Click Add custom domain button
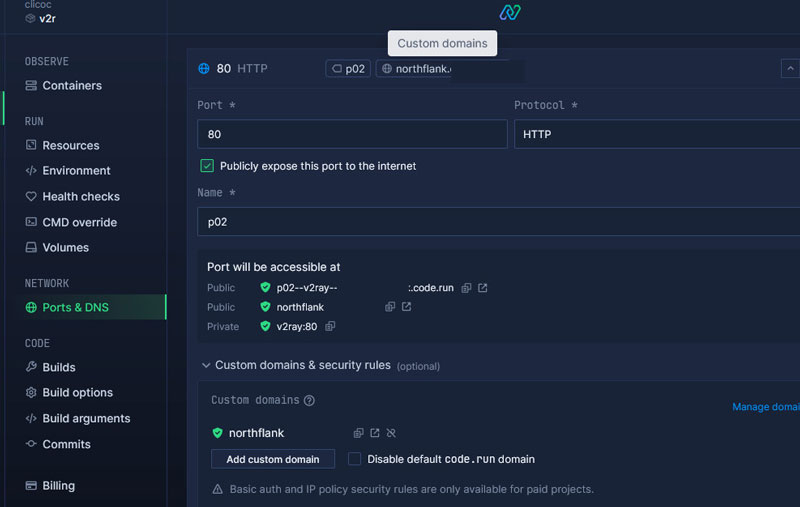This screenshot has height=507, width=800. pos(273,459)
